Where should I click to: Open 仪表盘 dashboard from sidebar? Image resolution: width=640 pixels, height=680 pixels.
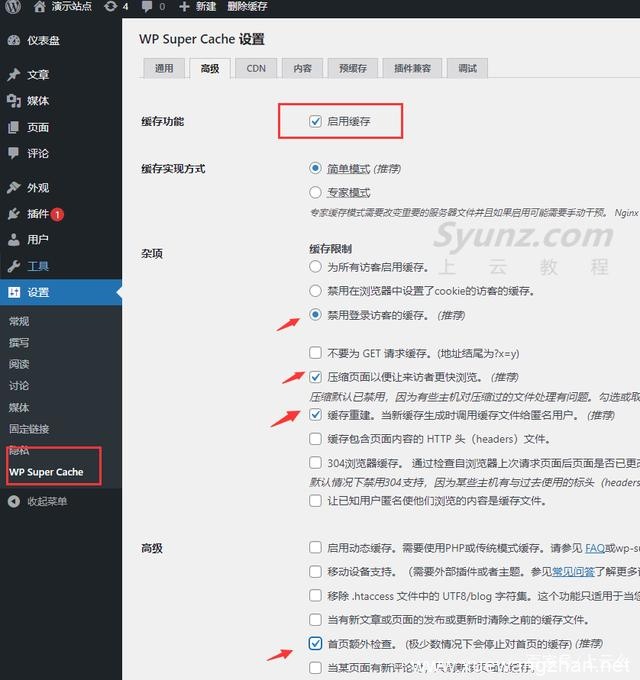coord(43,41)
